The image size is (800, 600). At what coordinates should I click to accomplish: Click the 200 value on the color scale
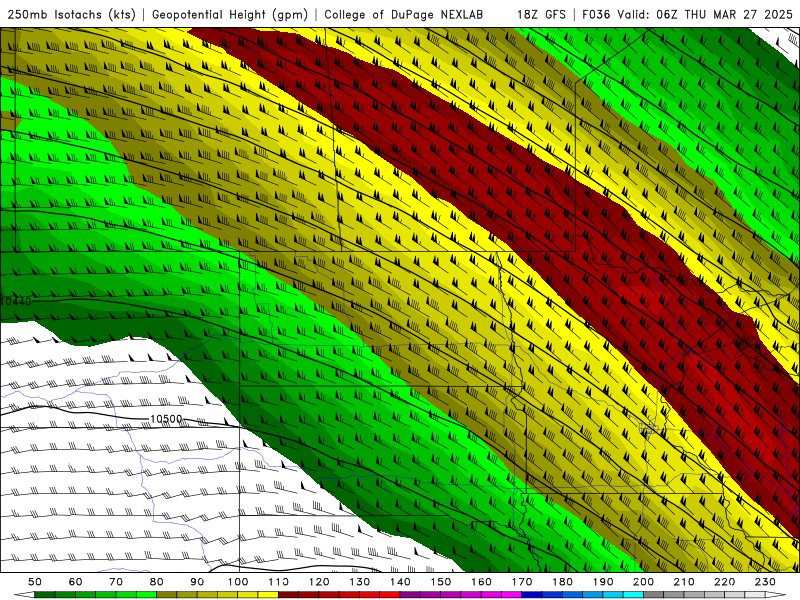(x=643, y=582)
